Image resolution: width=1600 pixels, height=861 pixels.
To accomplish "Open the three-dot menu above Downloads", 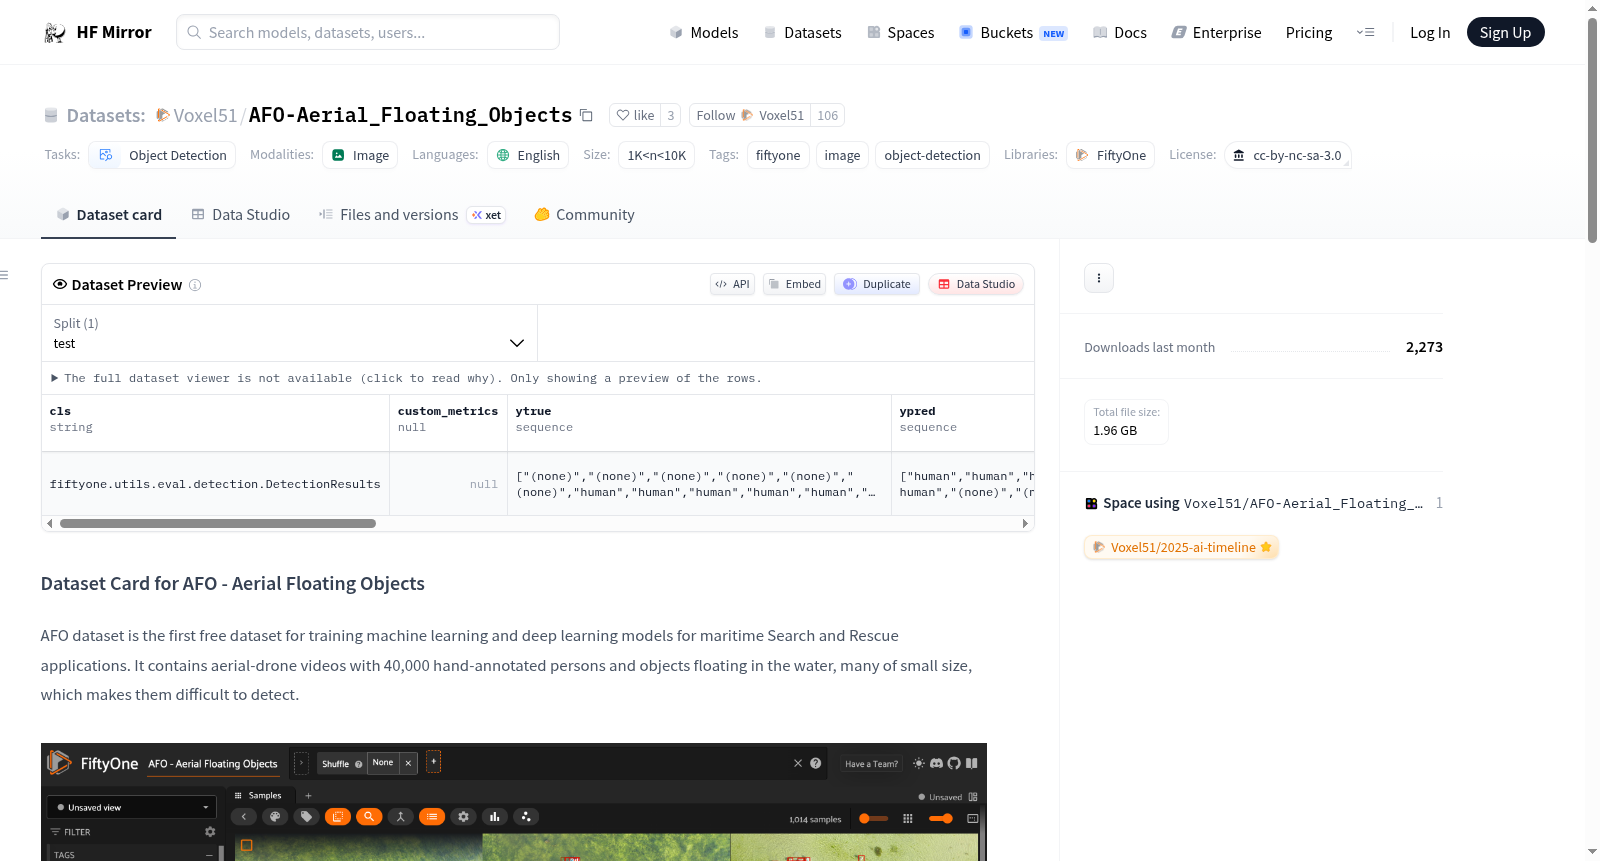I will (1099, 278).
